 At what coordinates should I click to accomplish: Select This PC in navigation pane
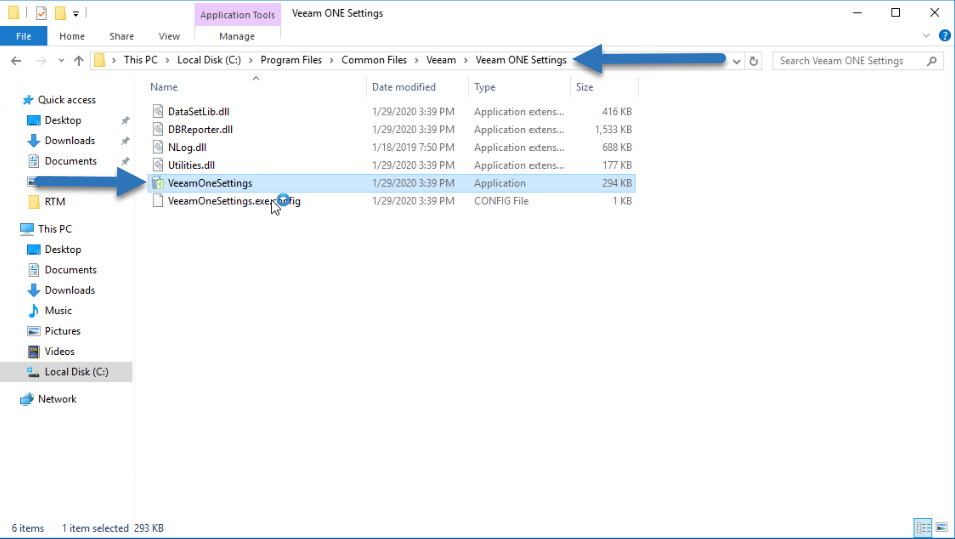tap(55, 229)
